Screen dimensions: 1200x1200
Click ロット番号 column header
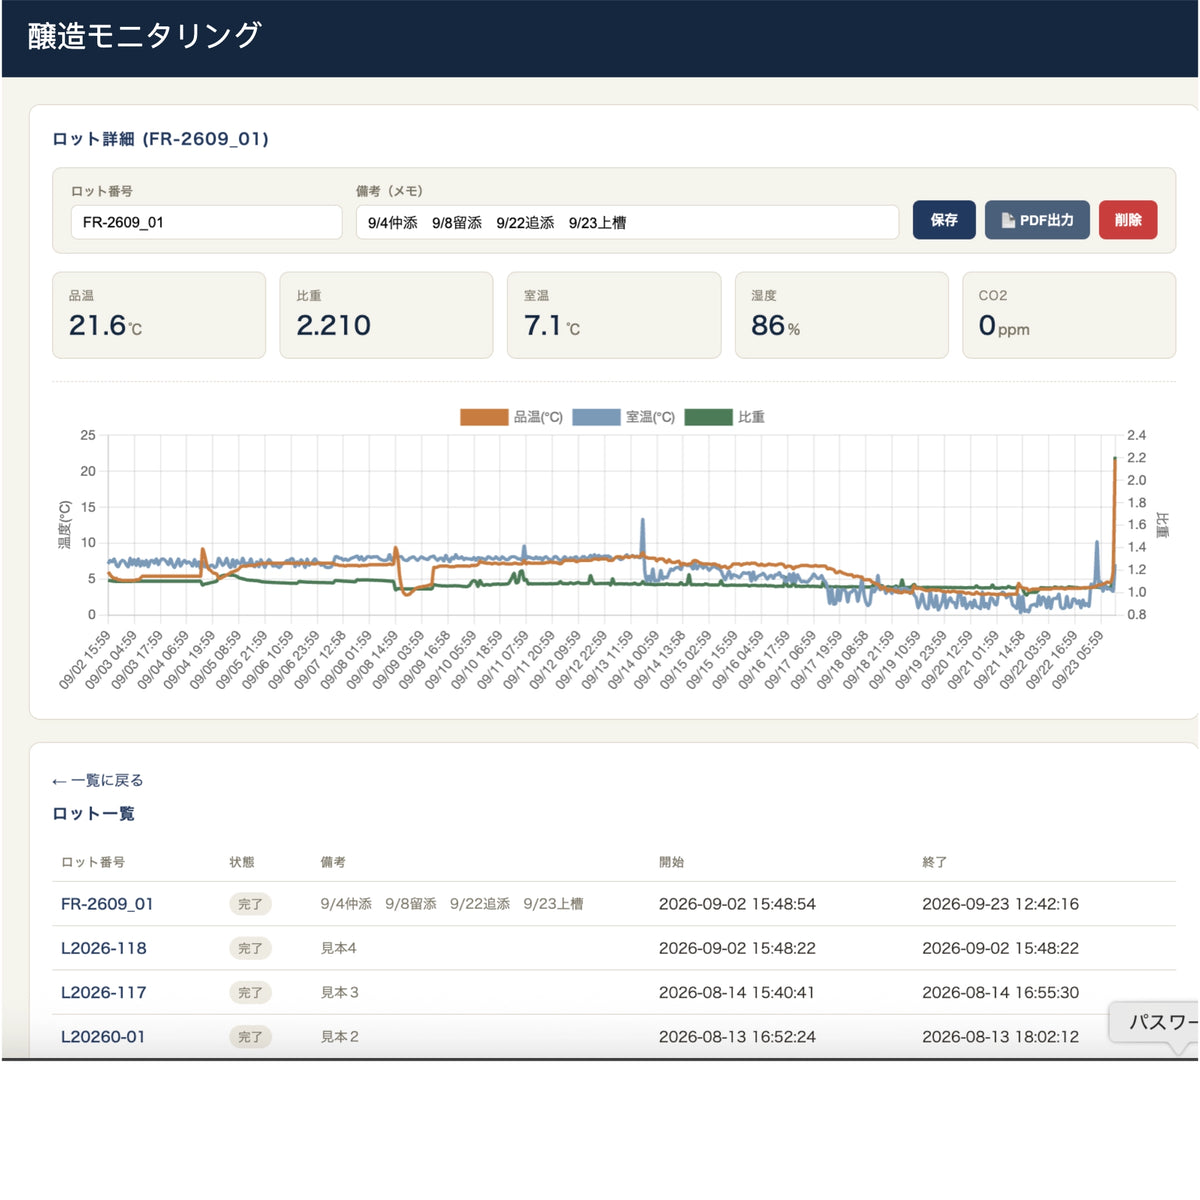[x=93, y=862]
